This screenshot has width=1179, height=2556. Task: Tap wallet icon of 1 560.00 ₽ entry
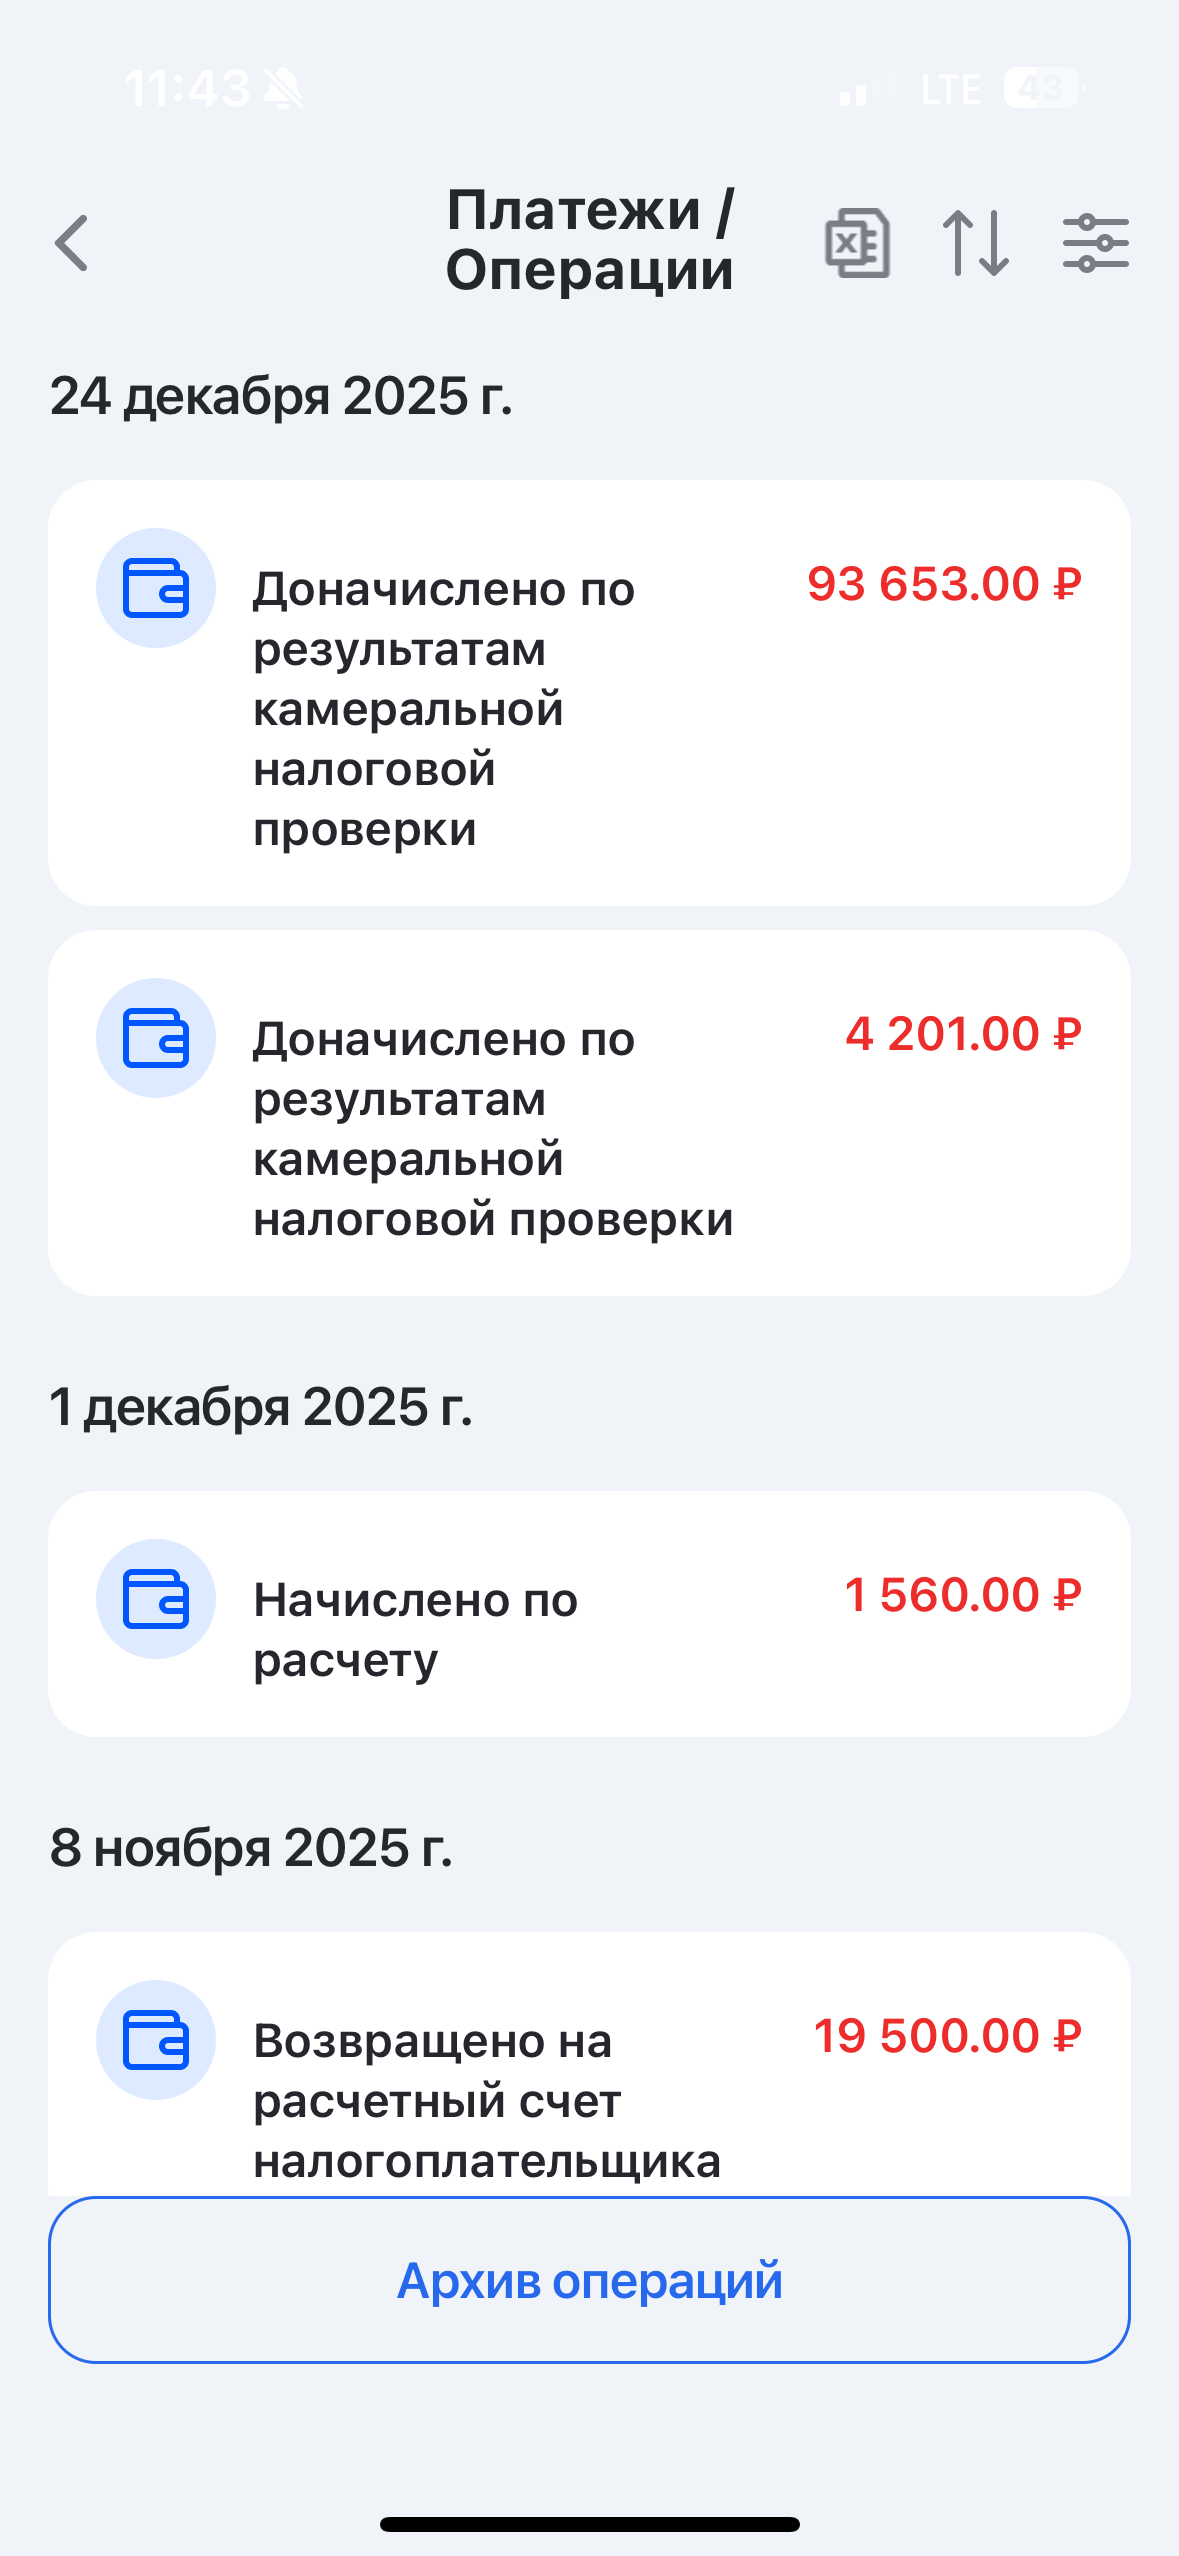click(156, 1599)
